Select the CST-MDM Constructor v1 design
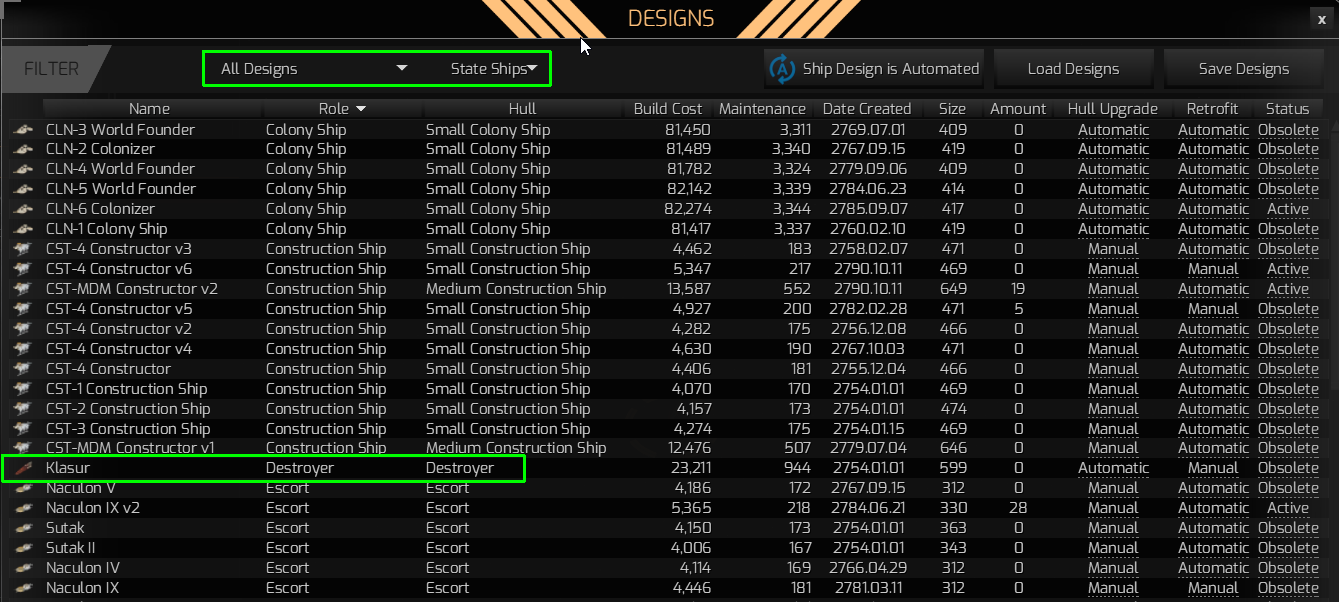Viewport: 1339px width, 602px height. click(130, 448)
